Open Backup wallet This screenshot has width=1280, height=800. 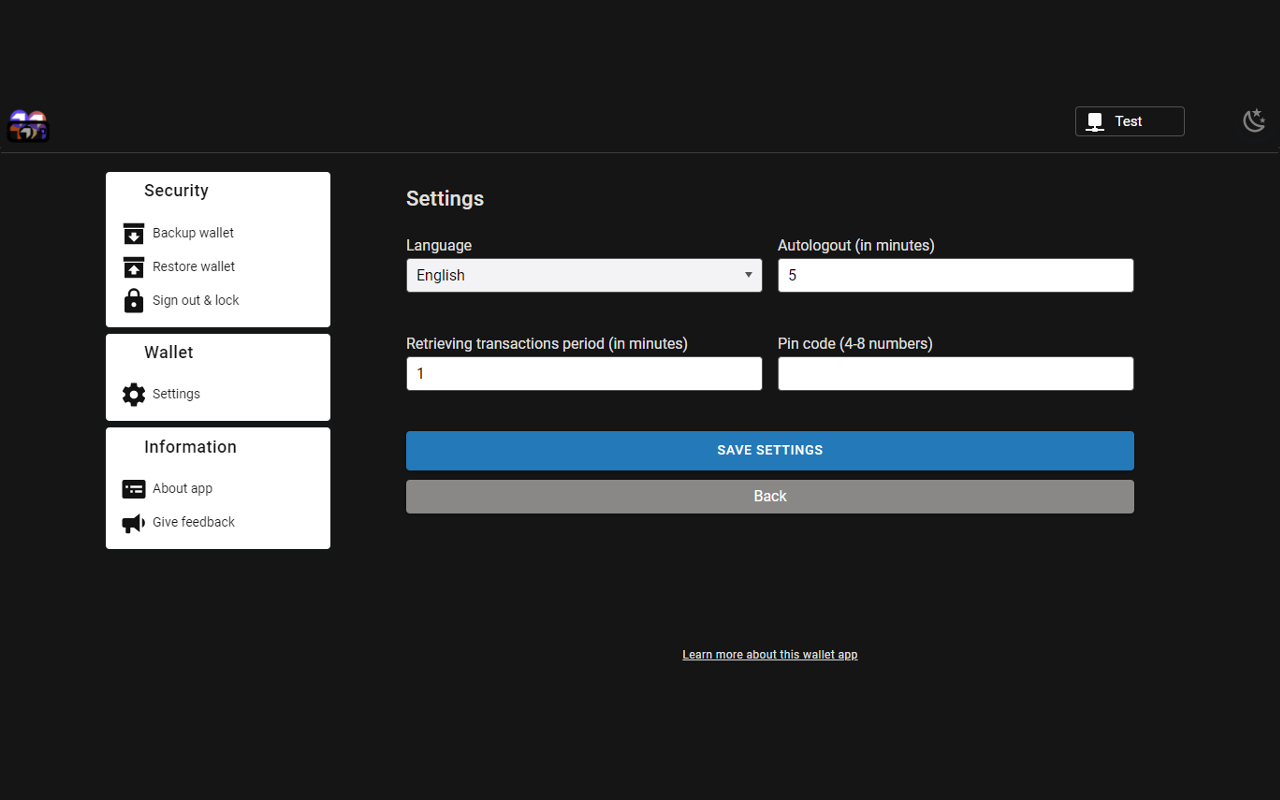click(193, 233)
